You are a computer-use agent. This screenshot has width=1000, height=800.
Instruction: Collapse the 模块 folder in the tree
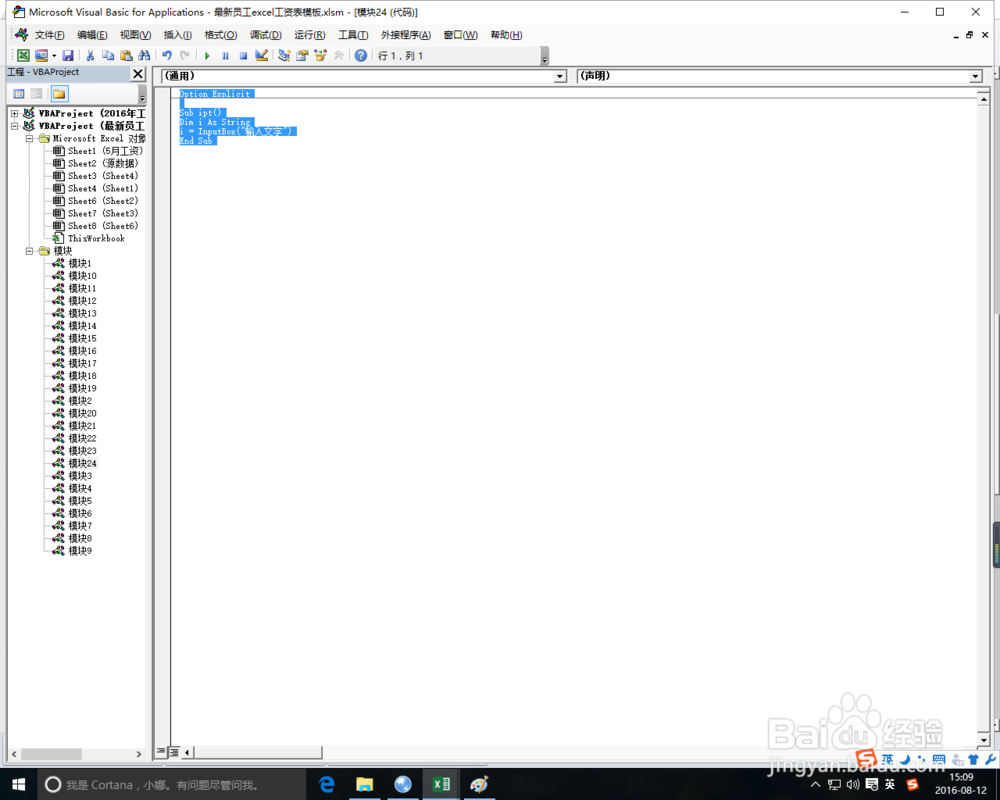tap(29, 251)
